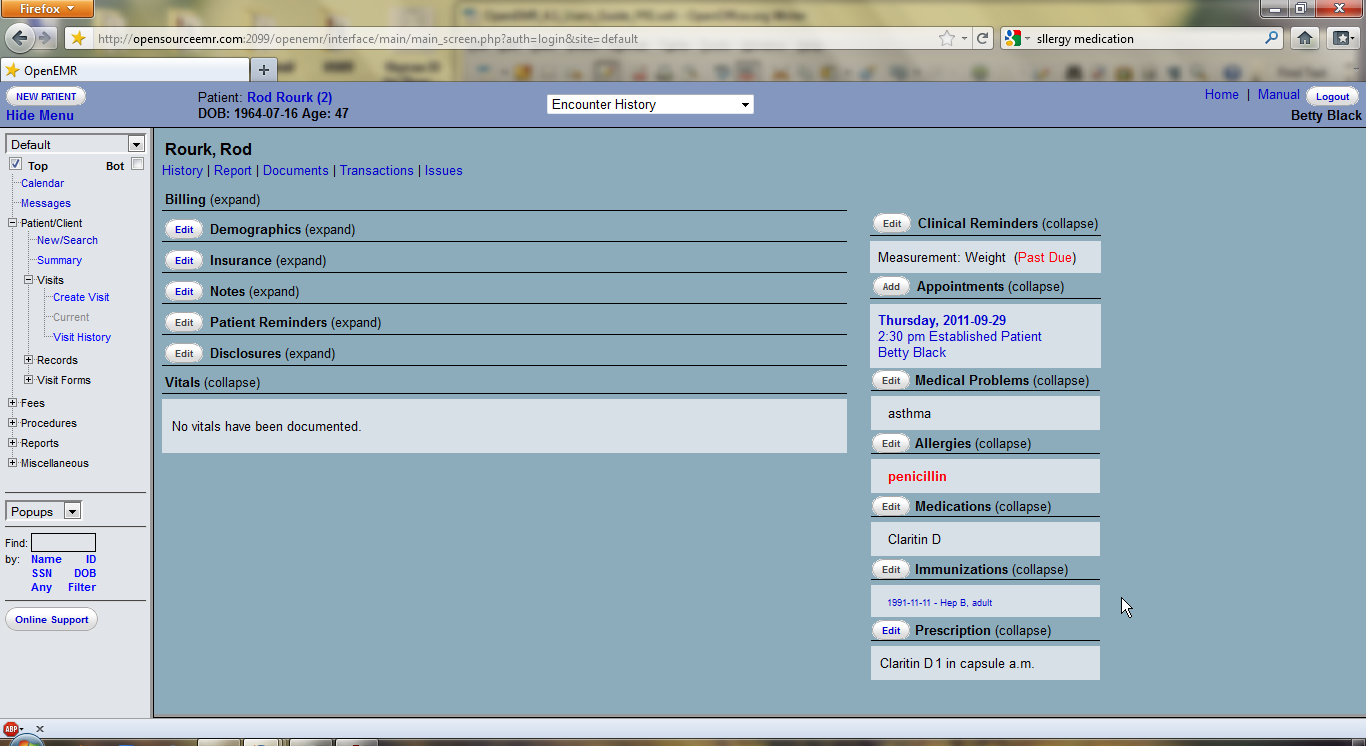Screen dimensions: 1366x746
Task: Open the Documents link for the patient
Action: tap(295, 171)
